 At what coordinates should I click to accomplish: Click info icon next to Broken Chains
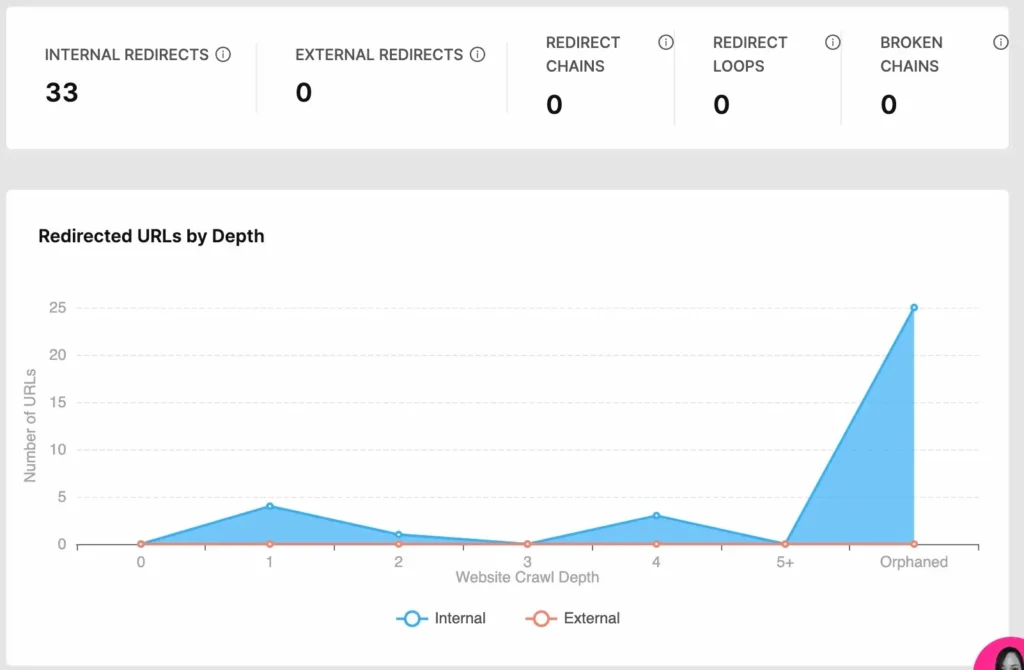(1000, 42)
